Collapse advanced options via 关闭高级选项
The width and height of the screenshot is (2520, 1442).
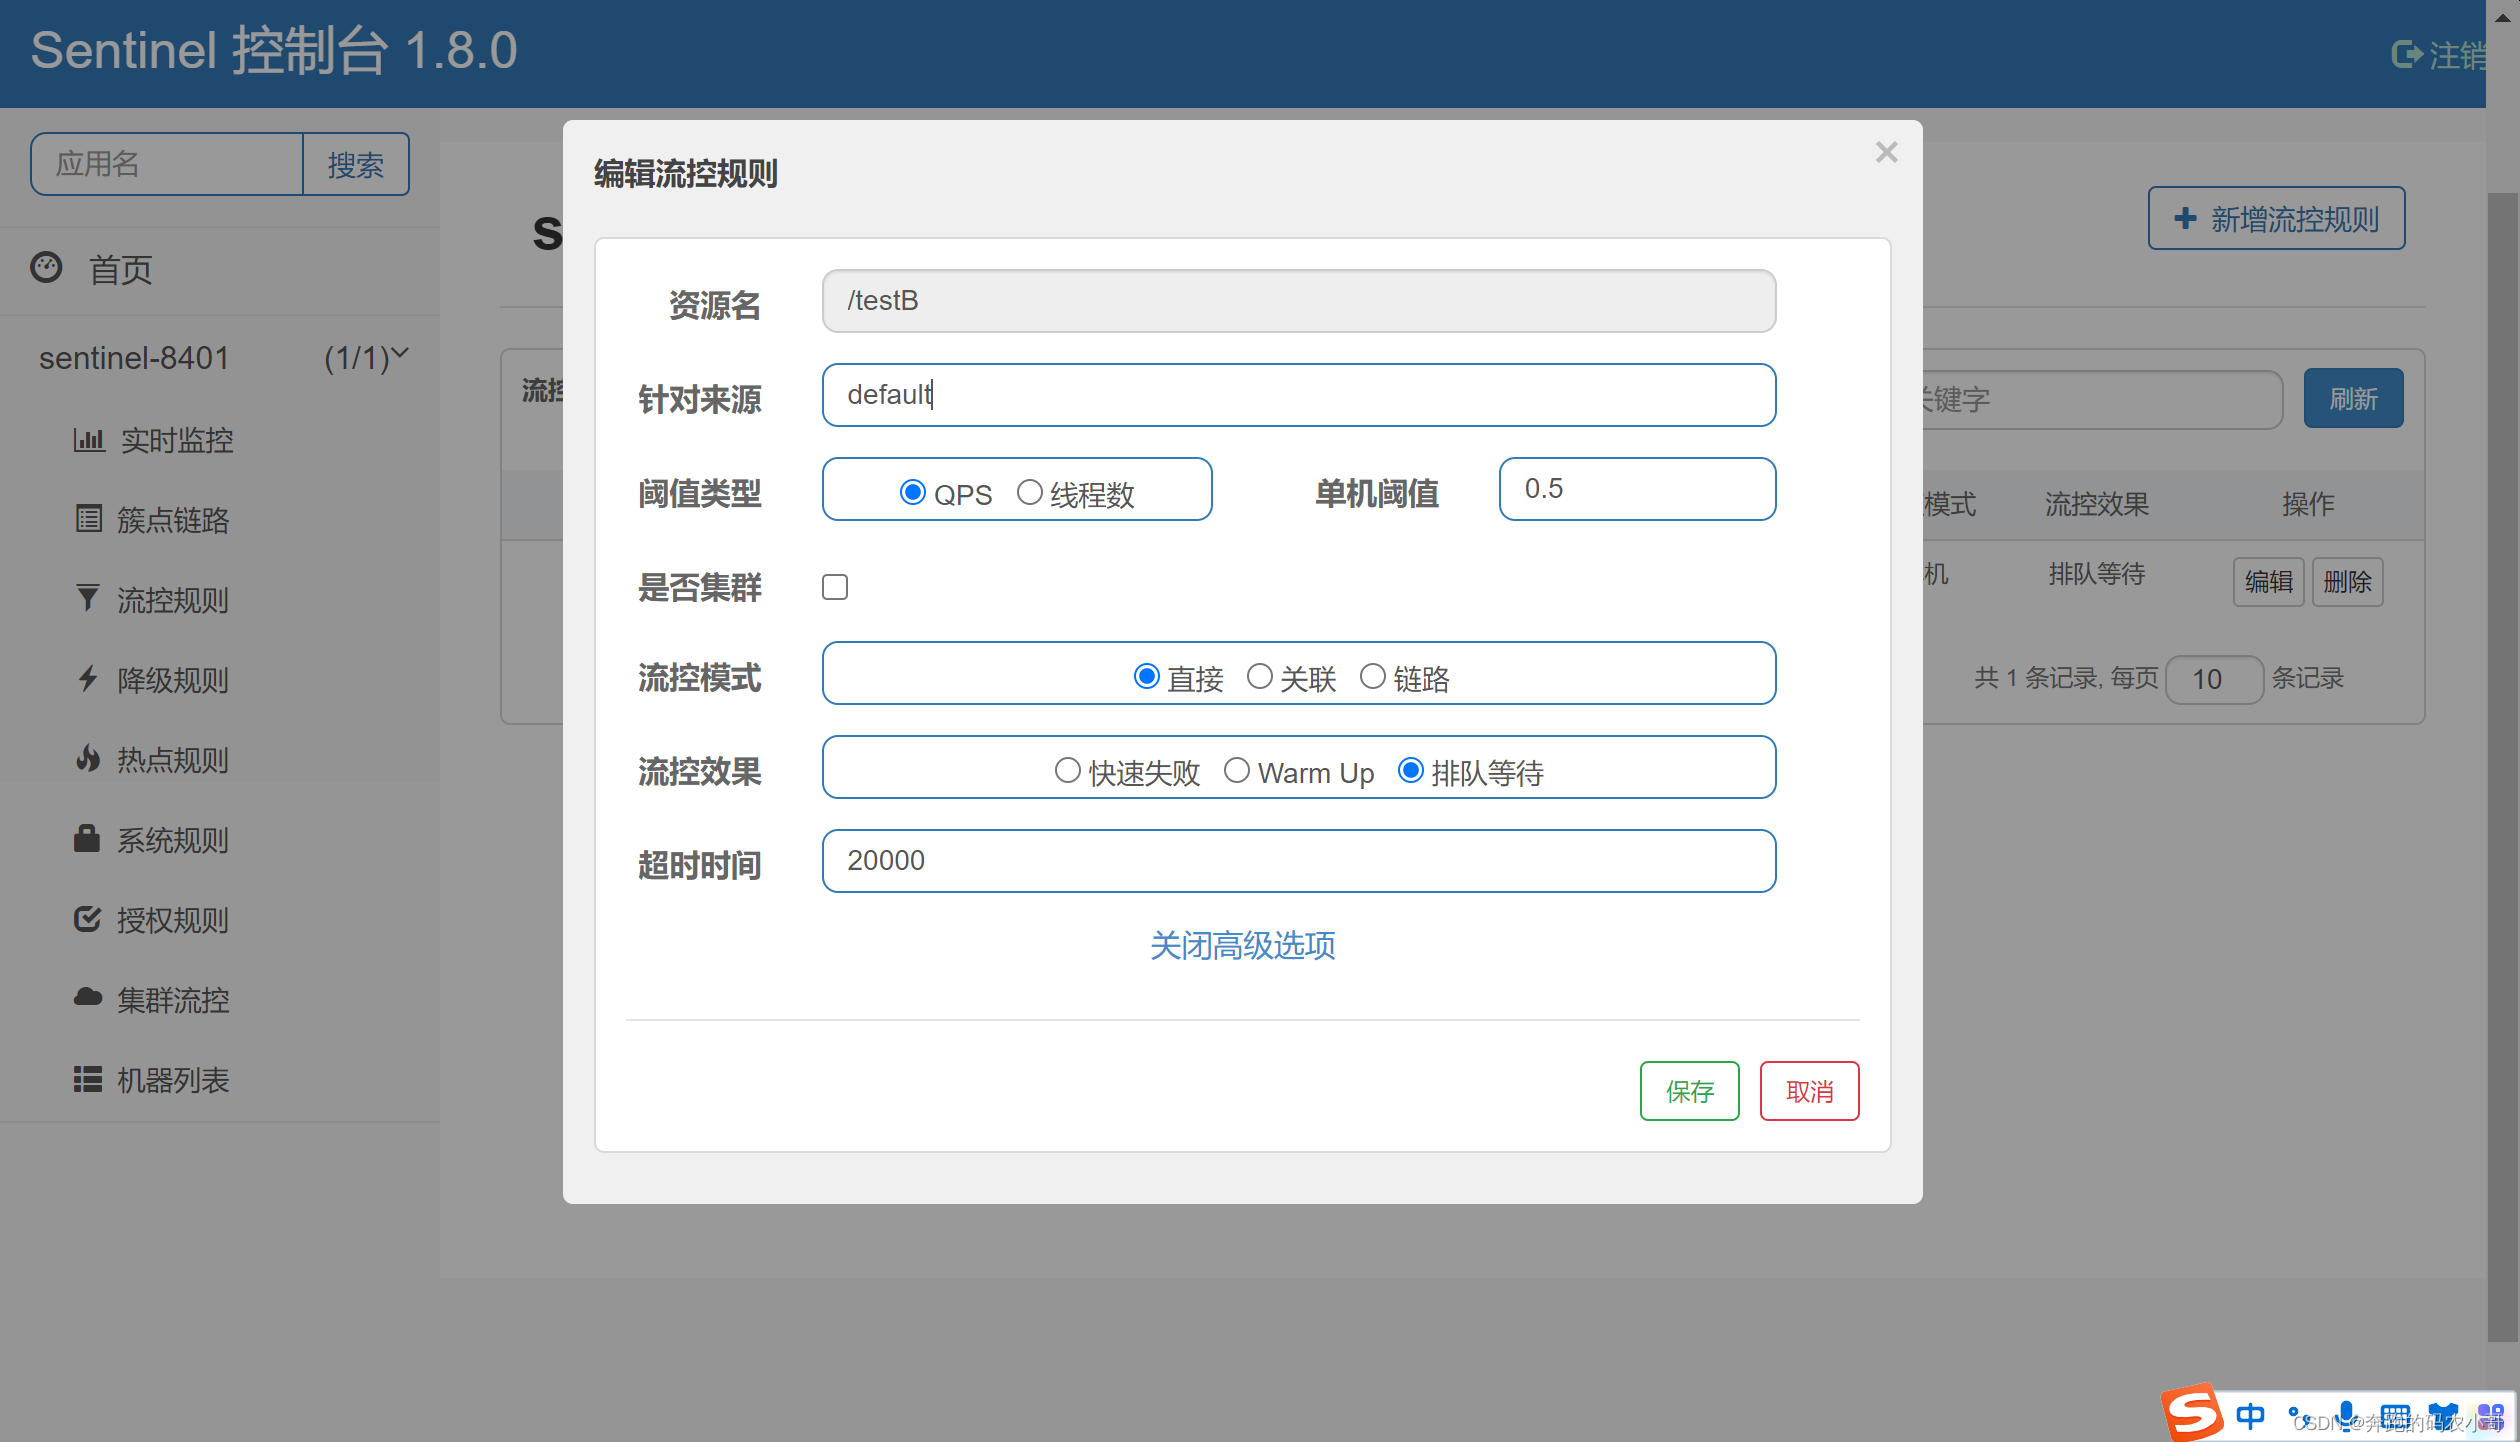[x=1242, y=945]
